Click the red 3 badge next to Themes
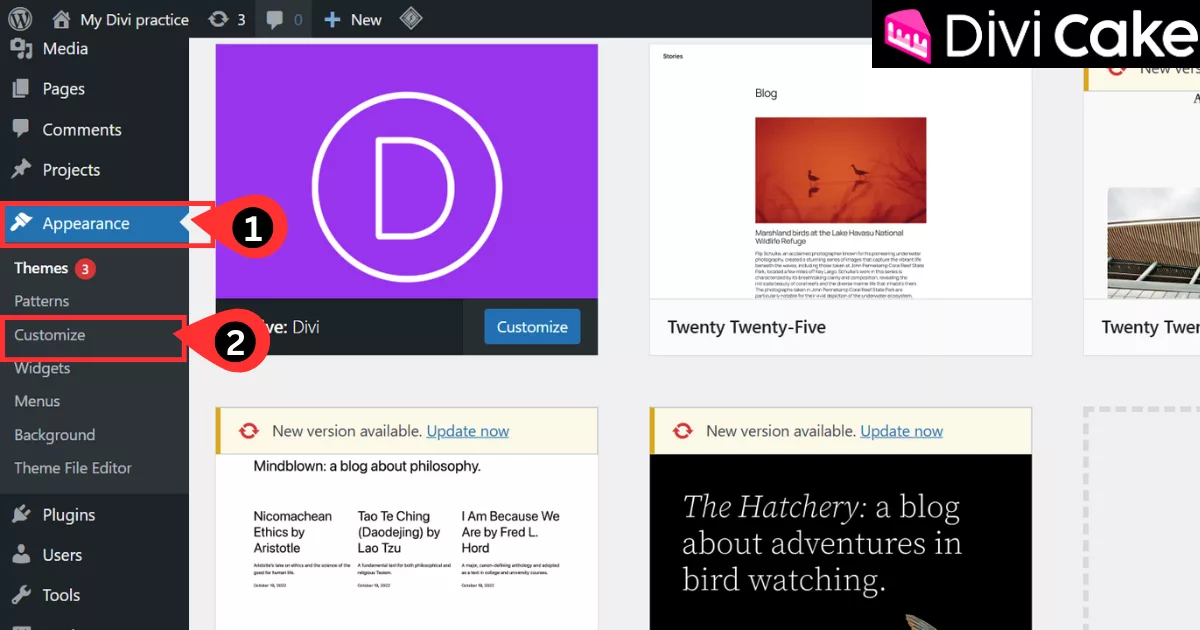This screenshot has width=1200, height=630. coord(85,268)
